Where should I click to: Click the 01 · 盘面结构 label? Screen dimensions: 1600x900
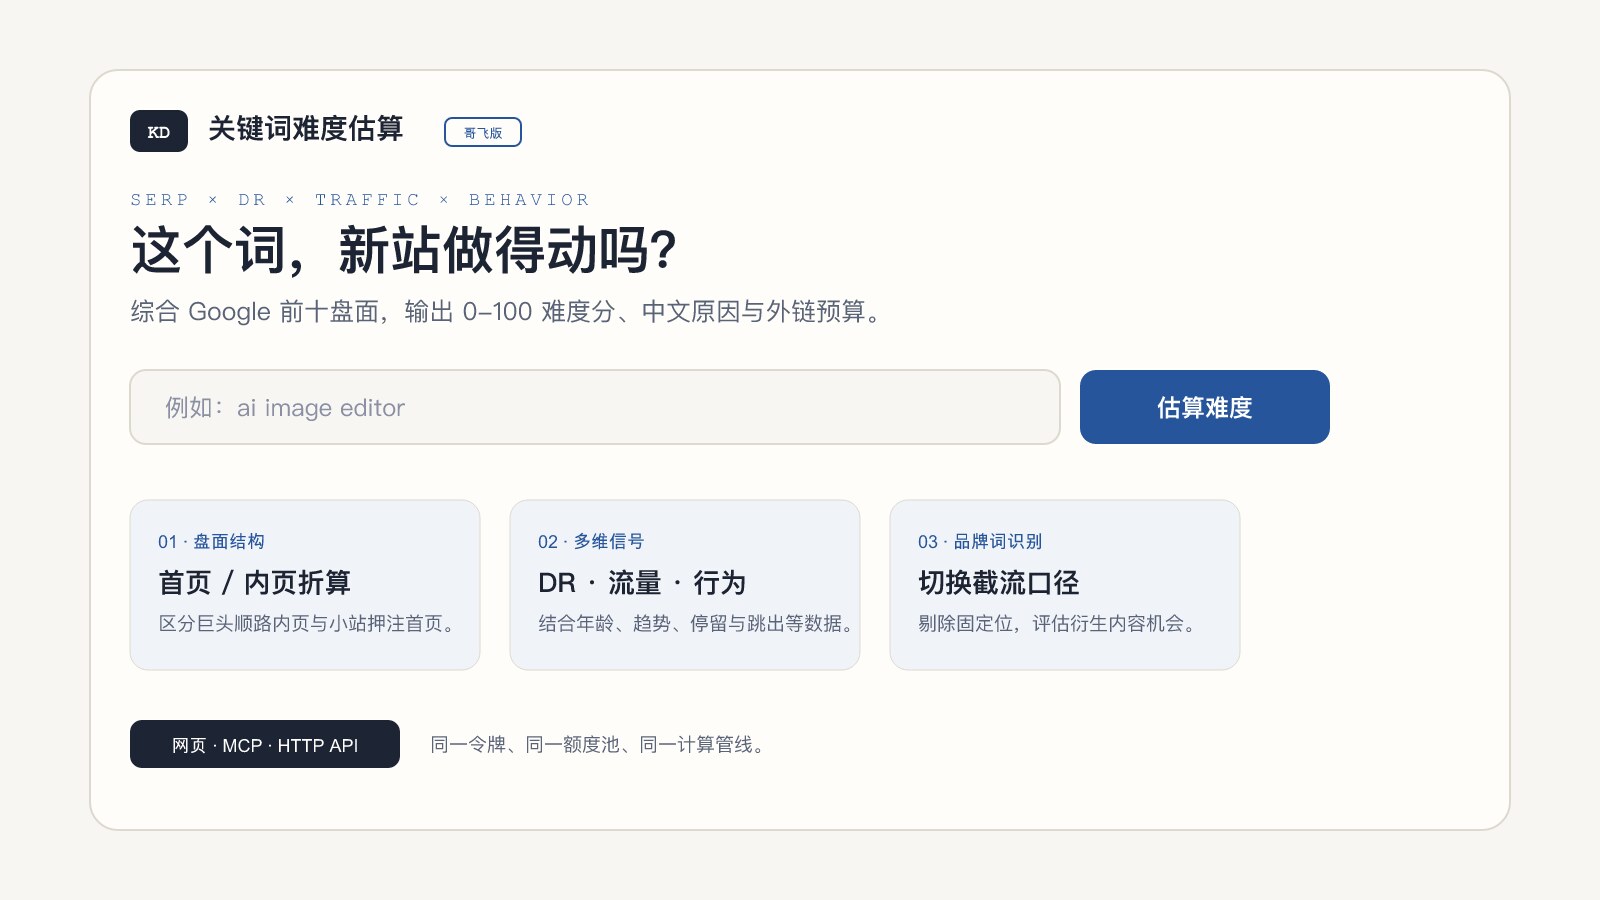[211, 541]
